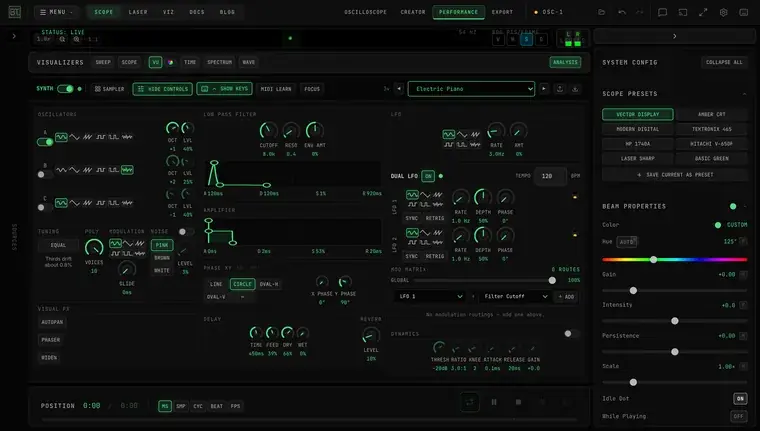Toggle the Noise enable switch
The image size is (760, 431).
[x=186, y=232]
